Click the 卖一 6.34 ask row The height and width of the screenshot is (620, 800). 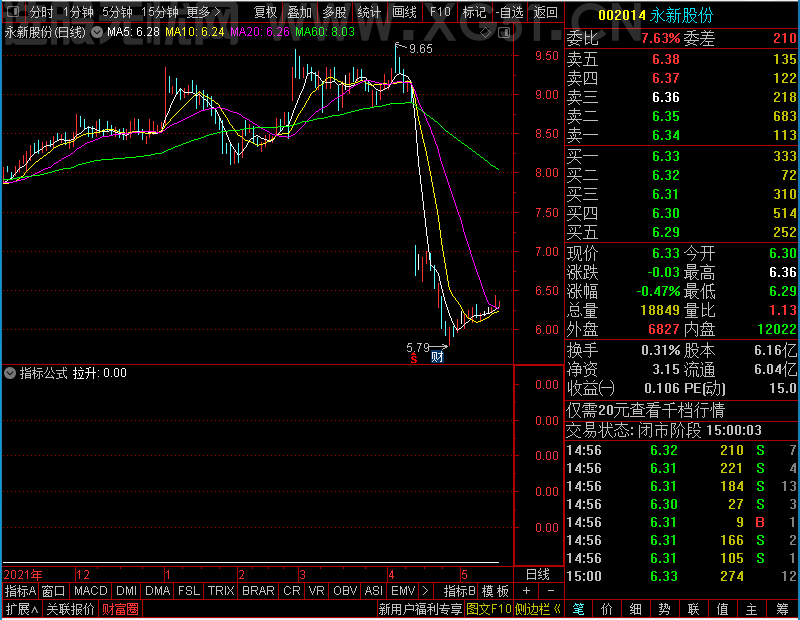pyautogui.click(x=682, y=135)
